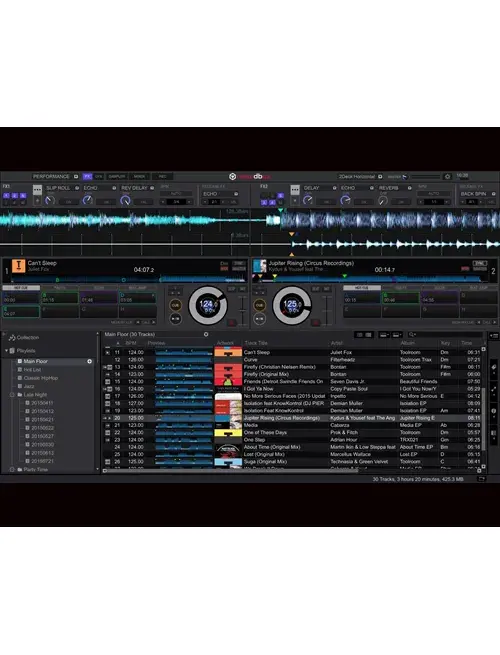Open the settings gear icon in top bar
Screen dimensions: 500x655
tap(447, 177)
